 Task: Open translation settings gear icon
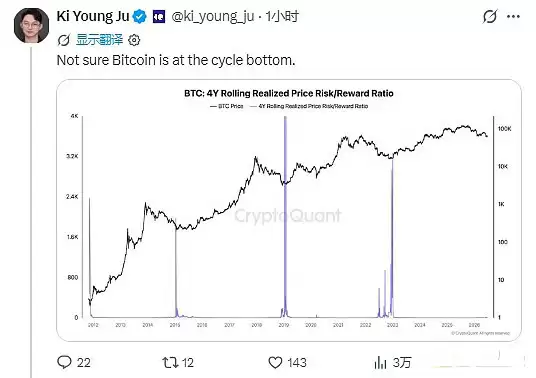(134, 40)
